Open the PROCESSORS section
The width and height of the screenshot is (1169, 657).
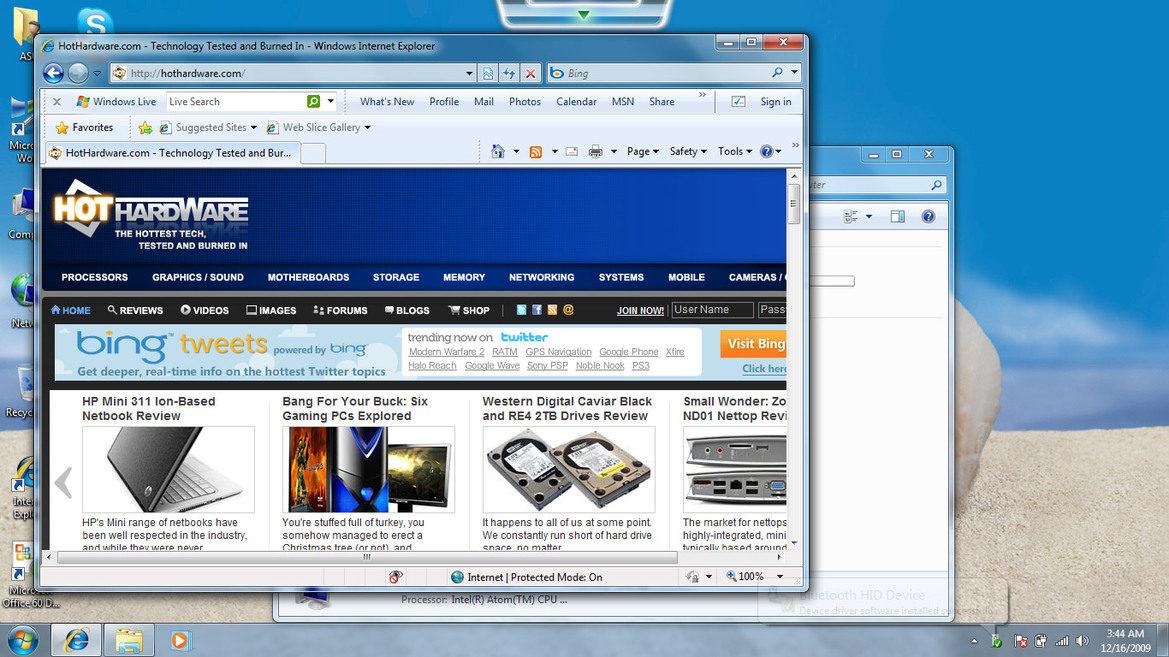95,277
